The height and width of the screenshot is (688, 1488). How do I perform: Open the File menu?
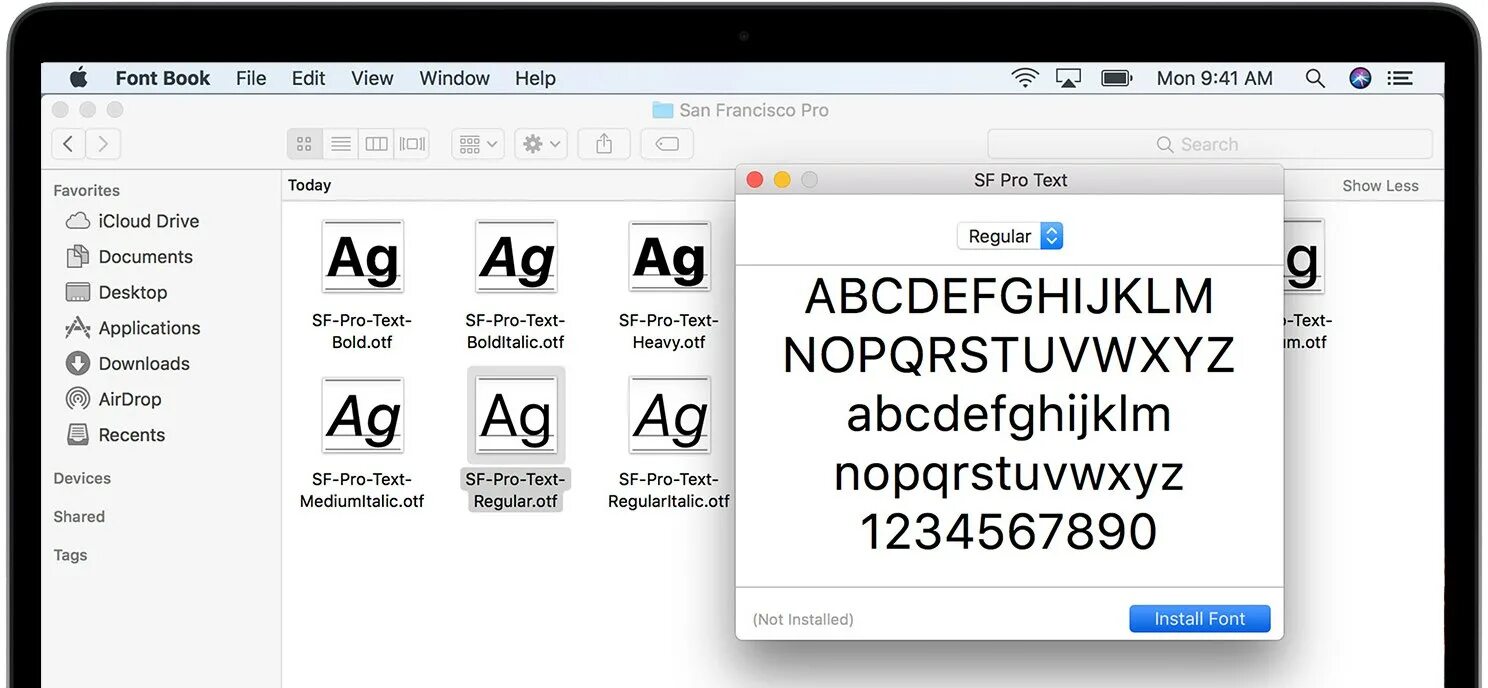point(251,78)
